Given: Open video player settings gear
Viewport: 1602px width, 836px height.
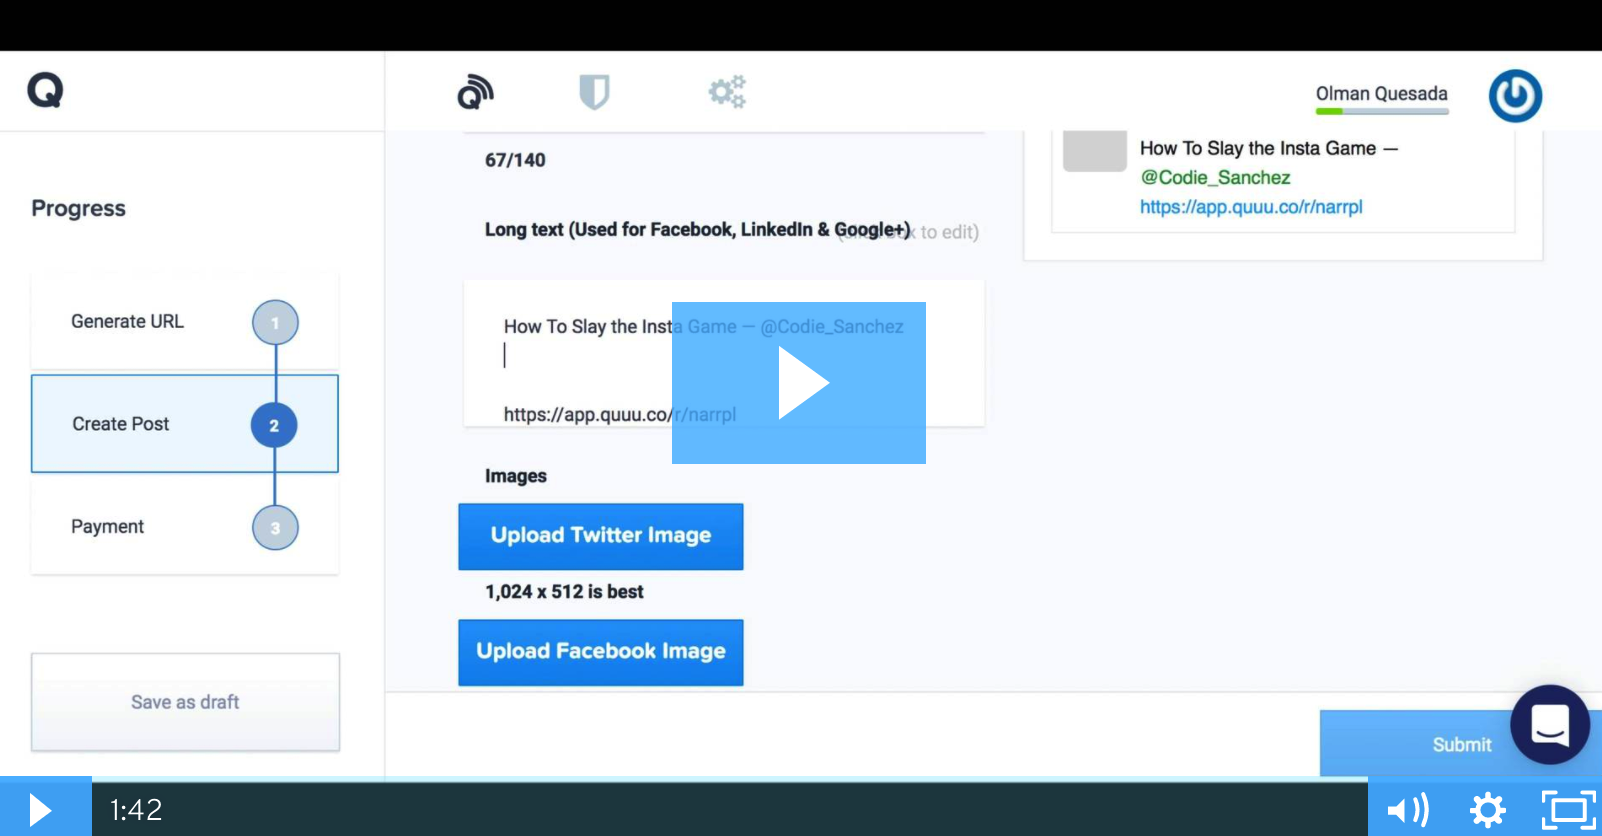Looking at the screenshot, I should tap(1488, 809).
